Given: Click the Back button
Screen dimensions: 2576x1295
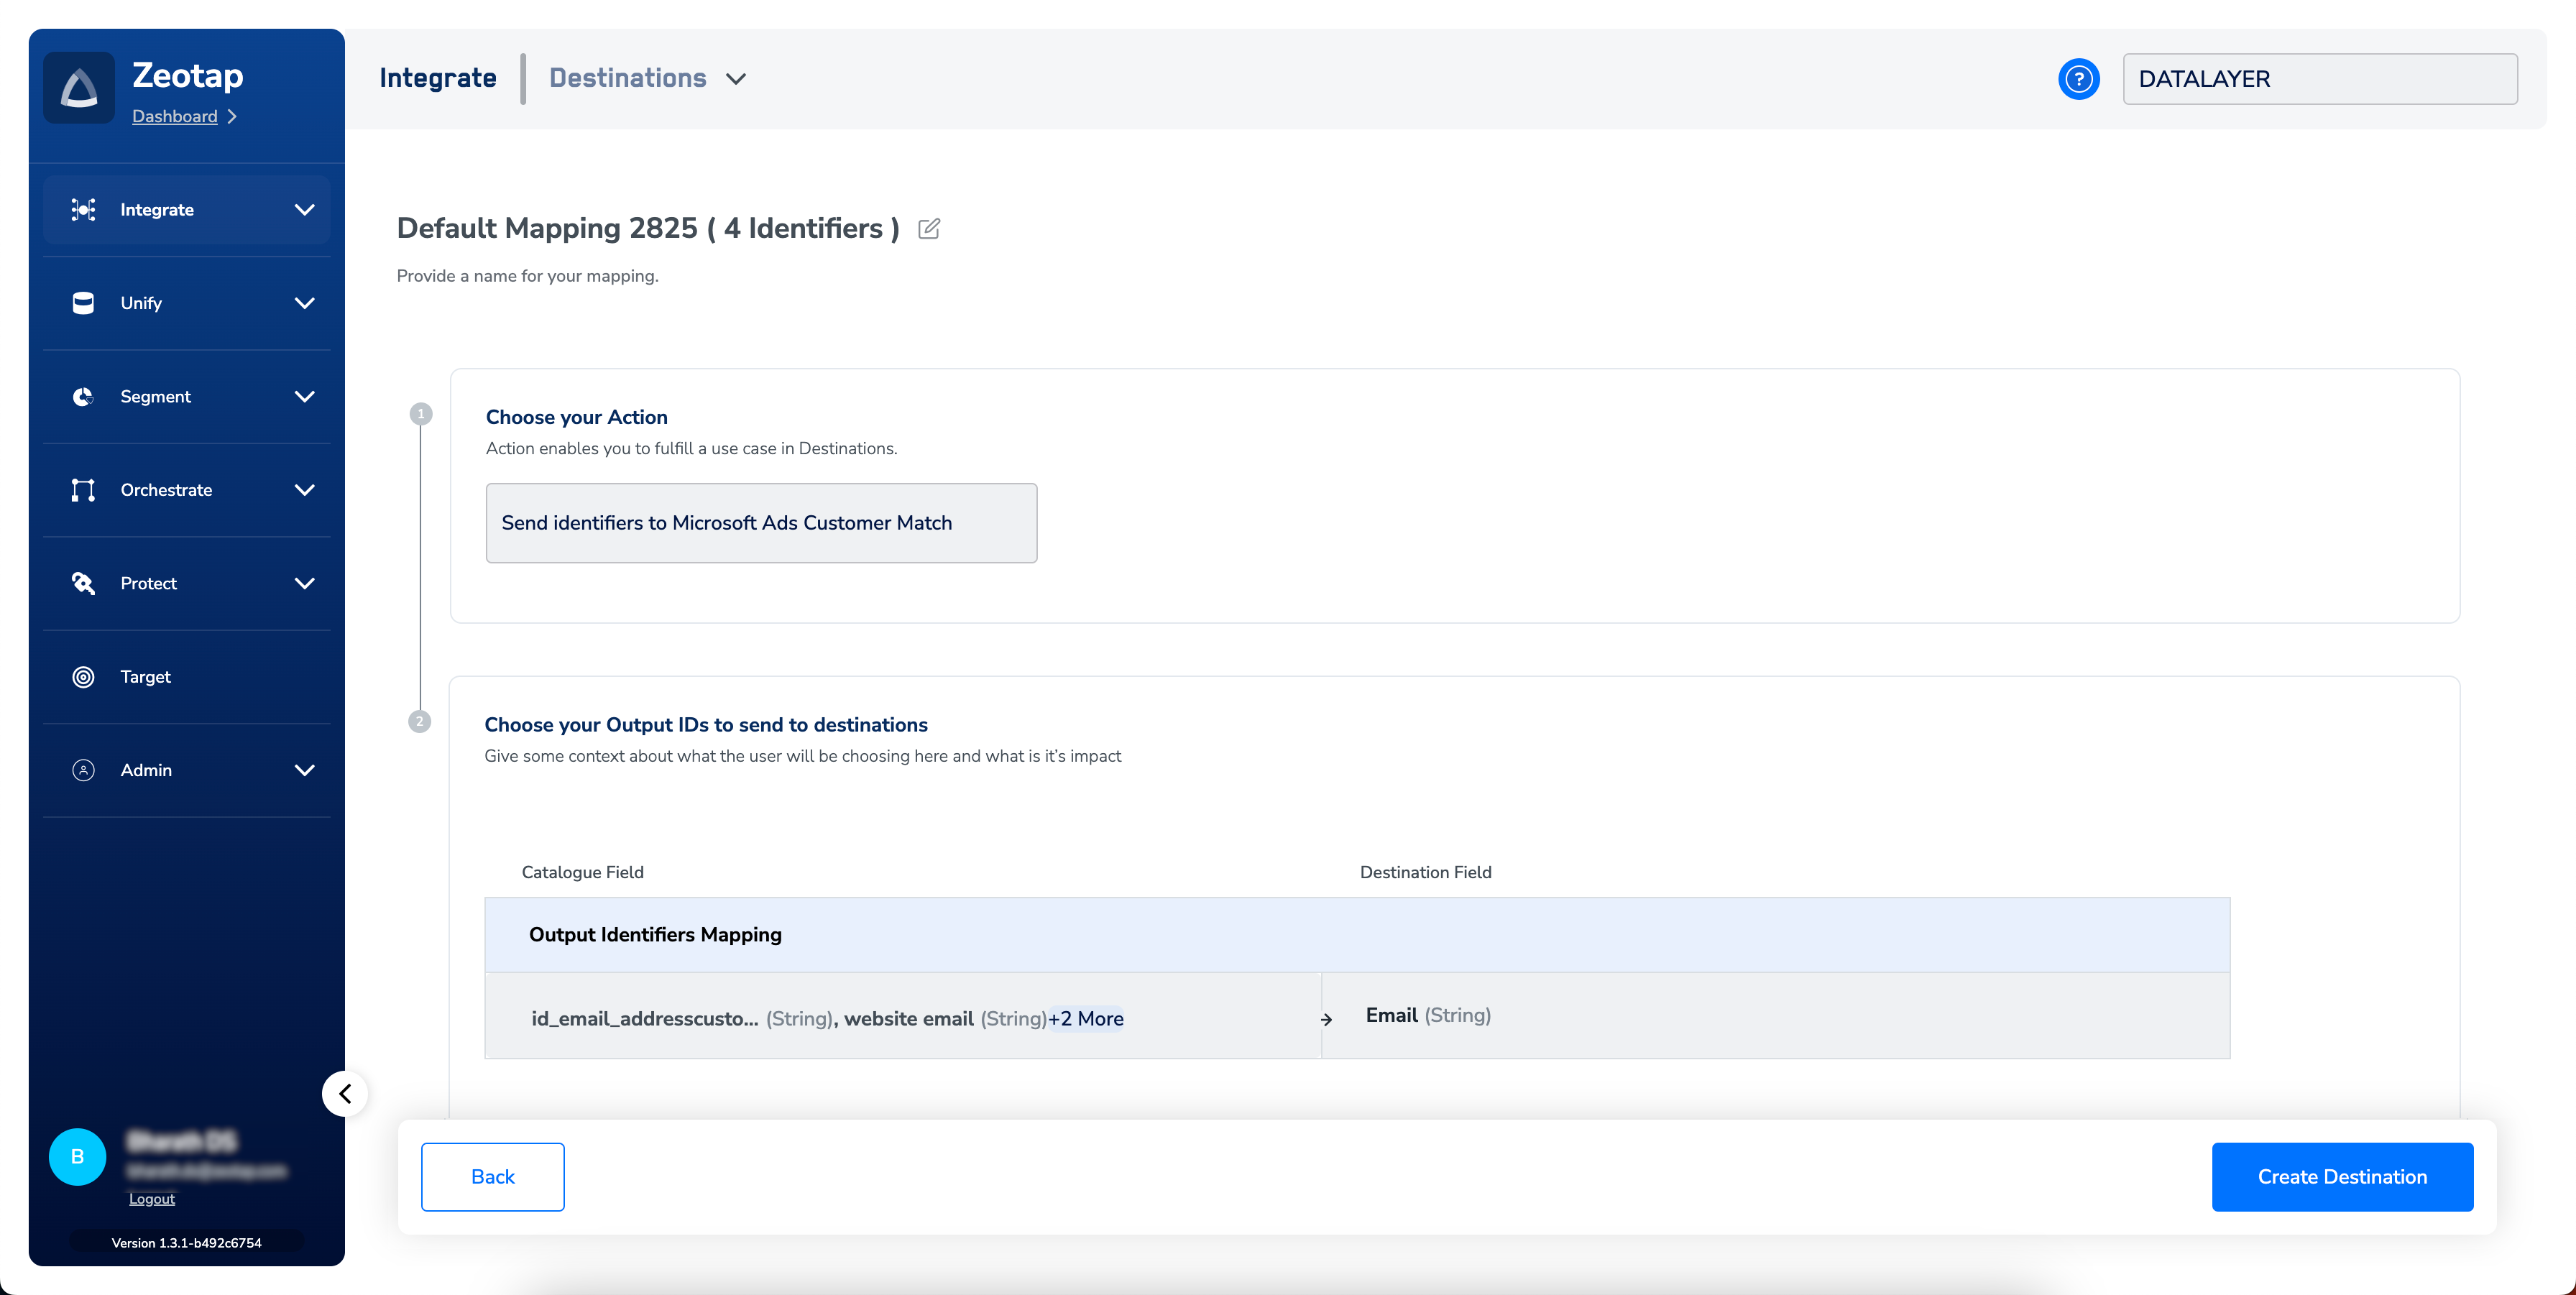Looking at the screenshot, I should (x=492, y=1176).
